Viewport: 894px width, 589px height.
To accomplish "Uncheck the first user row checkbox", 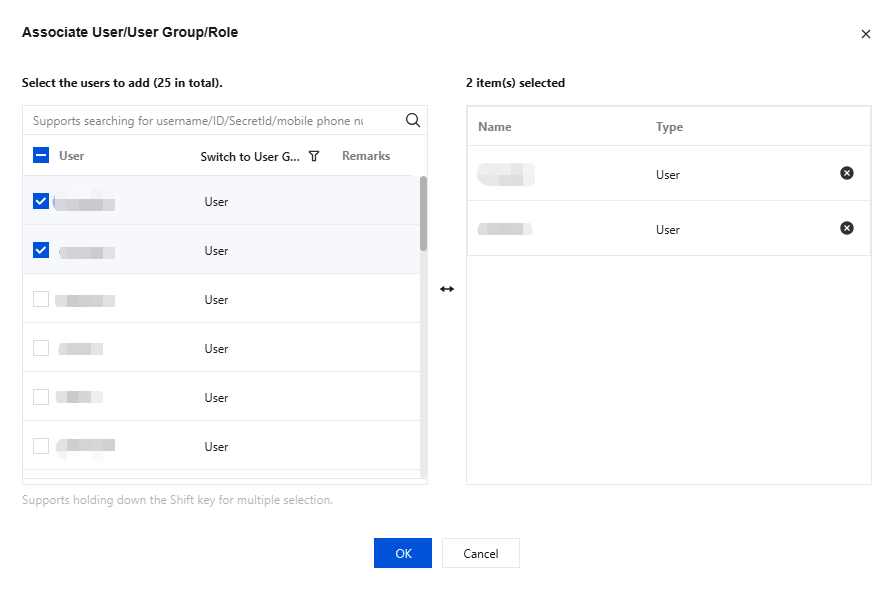I will tap(41, 201).
